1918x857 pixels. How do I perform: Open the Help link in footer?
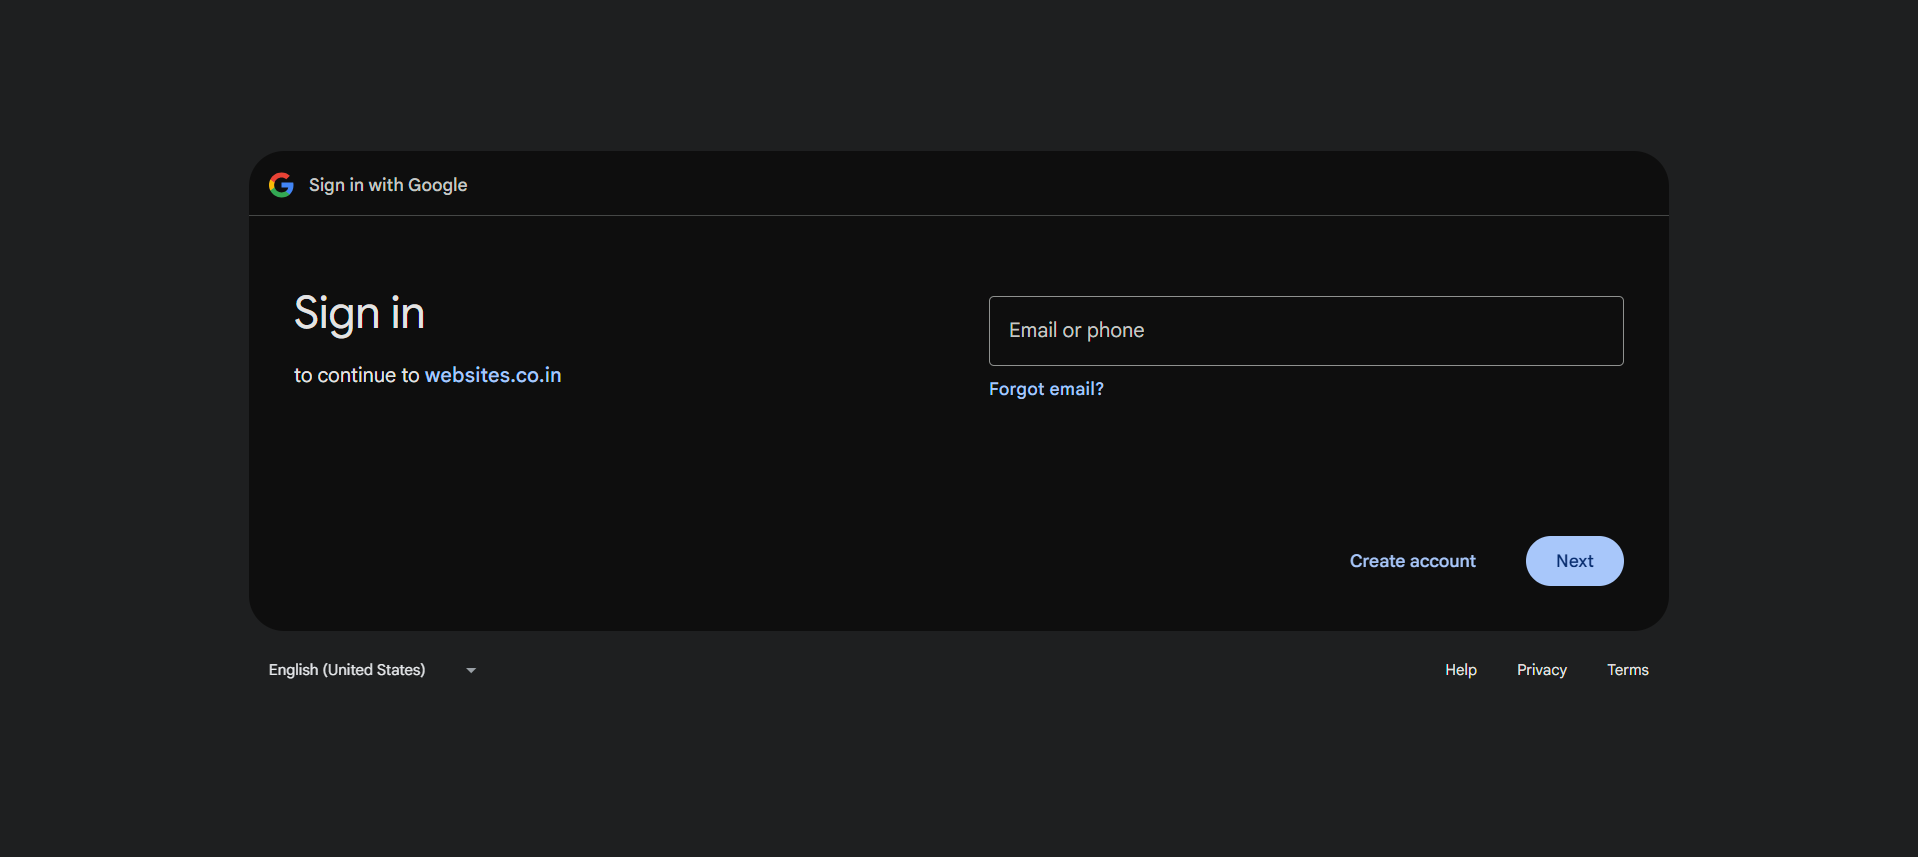(1460, 670)
